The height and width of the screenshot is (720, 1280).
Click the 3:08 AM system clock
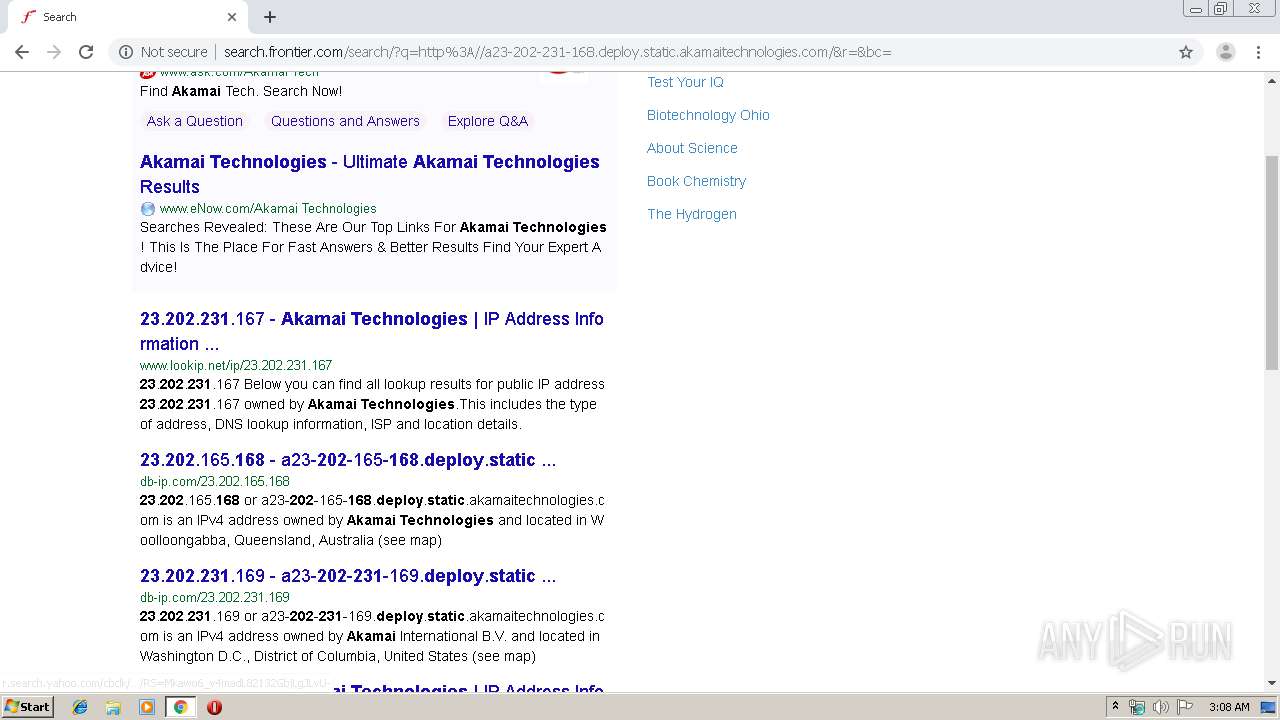pyautogui.click(x=1229, y=707)
